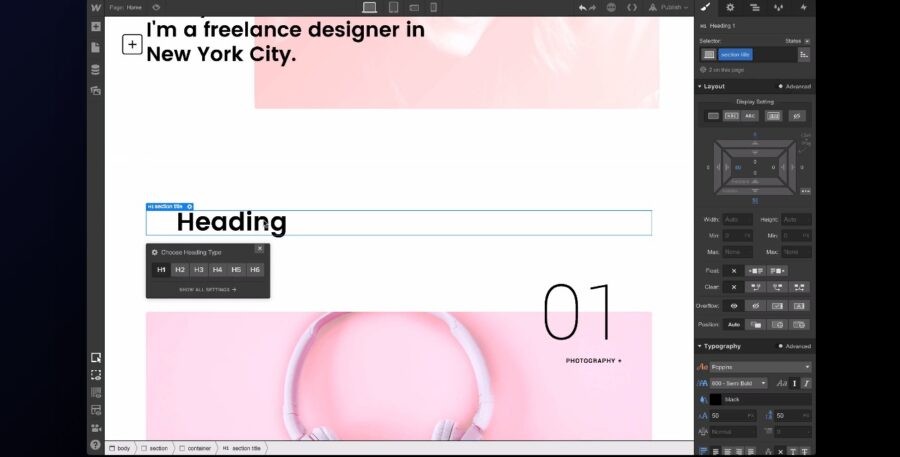The height and width of the screenshot is (457, 900).
Task: Set position to Auto
Action: tap(734, 324)
